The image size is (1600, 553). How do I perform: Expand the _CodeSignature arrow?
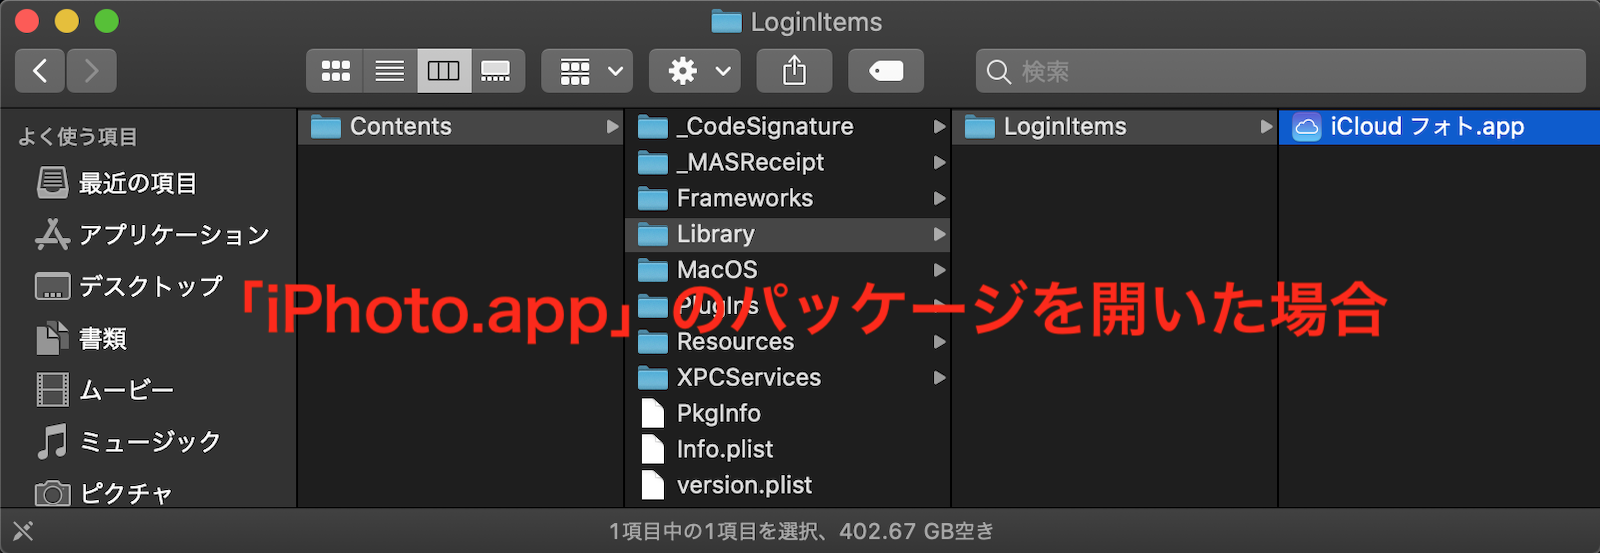pos(939,127)
